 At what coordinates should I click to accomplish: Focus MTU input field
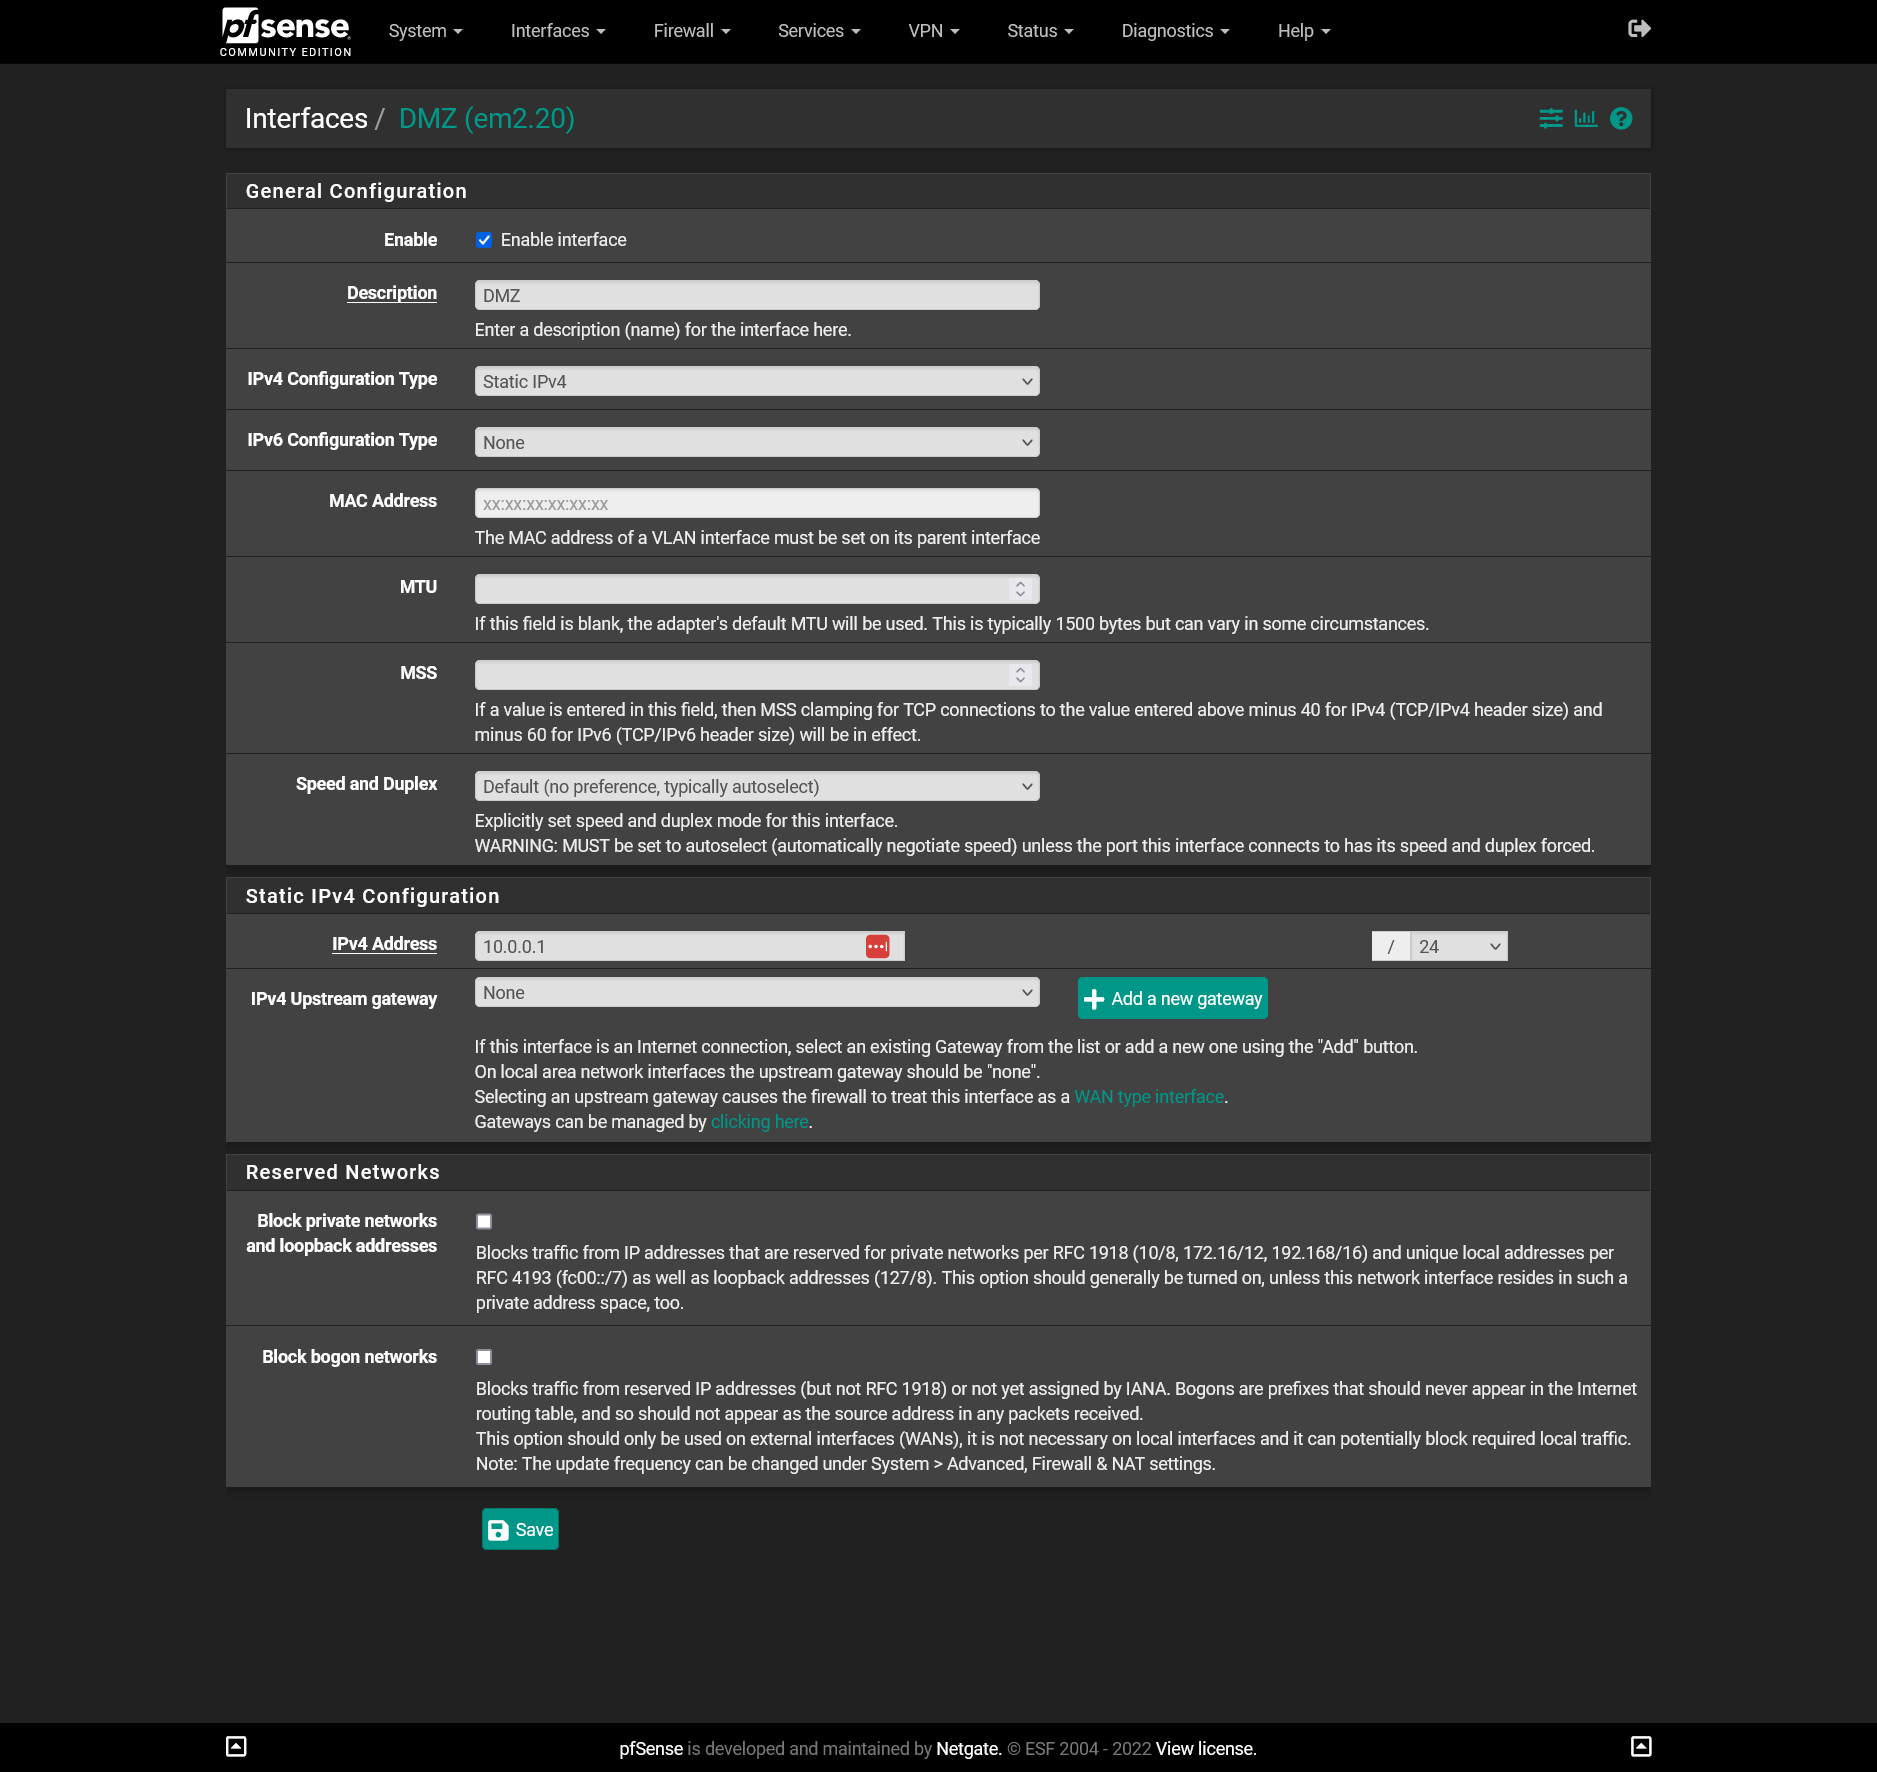pos(757,589)
